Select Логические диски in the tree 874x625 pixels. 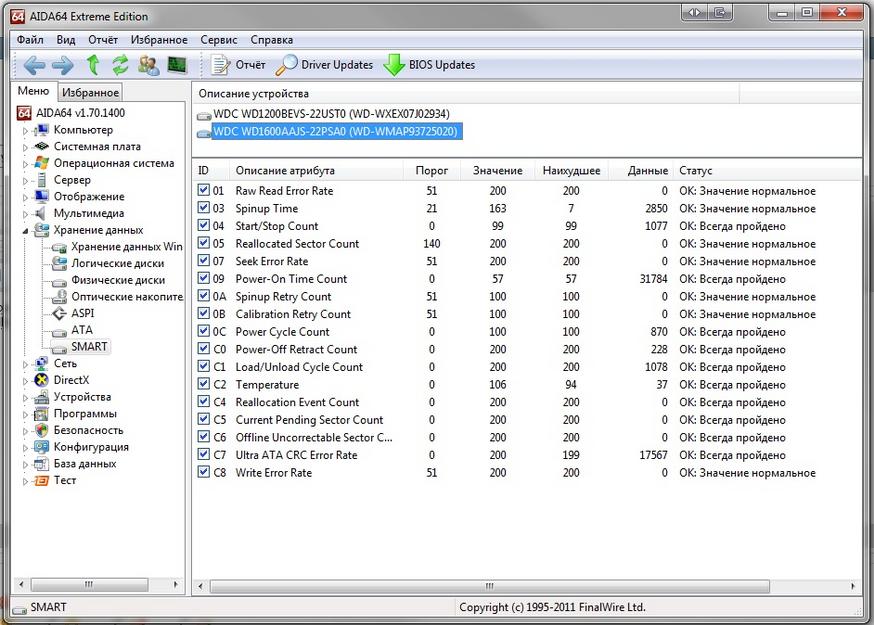(x=118, y=263)
